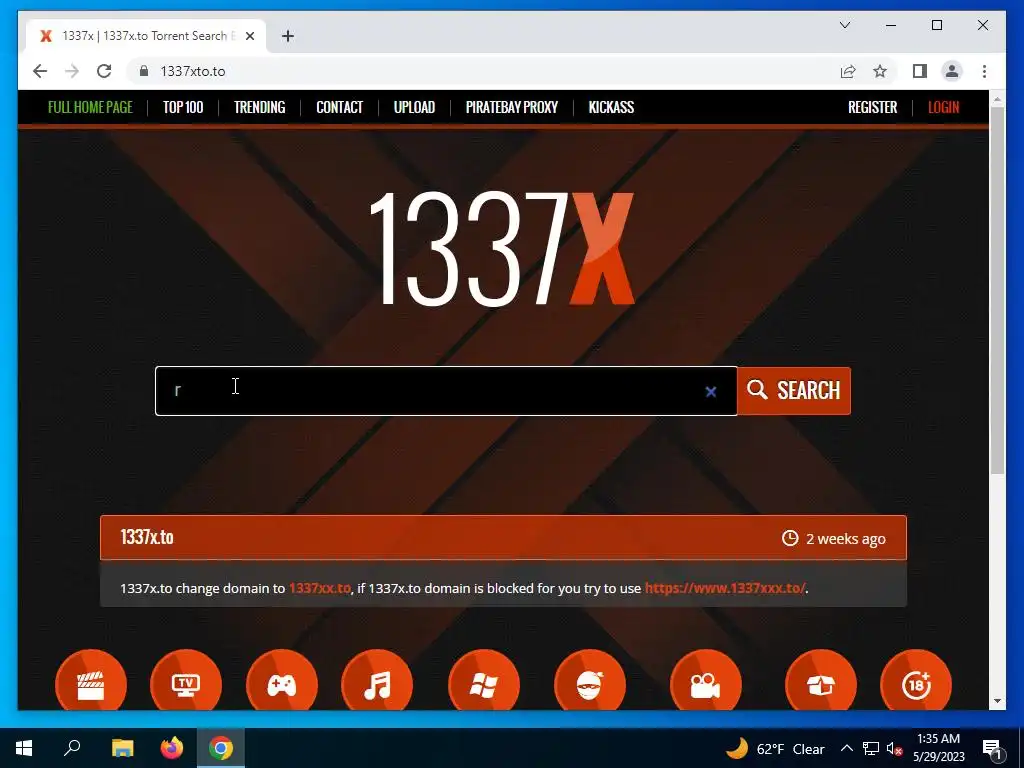Open the KICKASS menu item
This screenshot has width=1024, height=768.
[x=611, y=107]
